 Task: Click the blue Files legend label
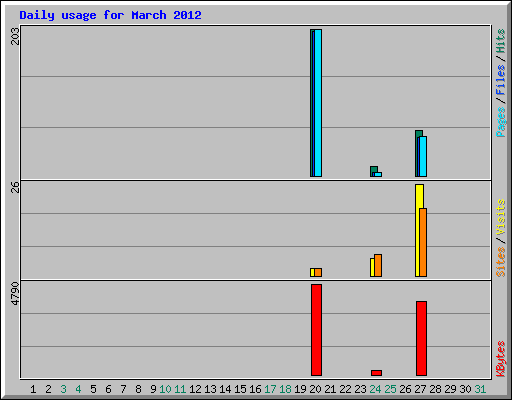(x=501, y=80)
